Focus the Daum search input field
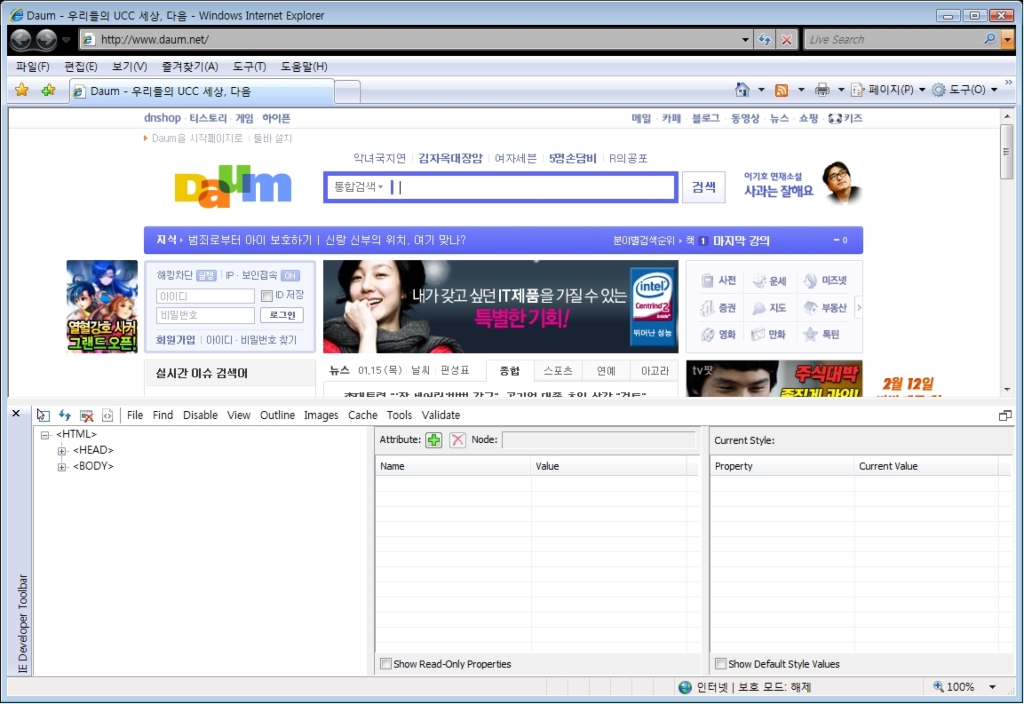The width and height of the screenshot is (1024, 704). 532,187
